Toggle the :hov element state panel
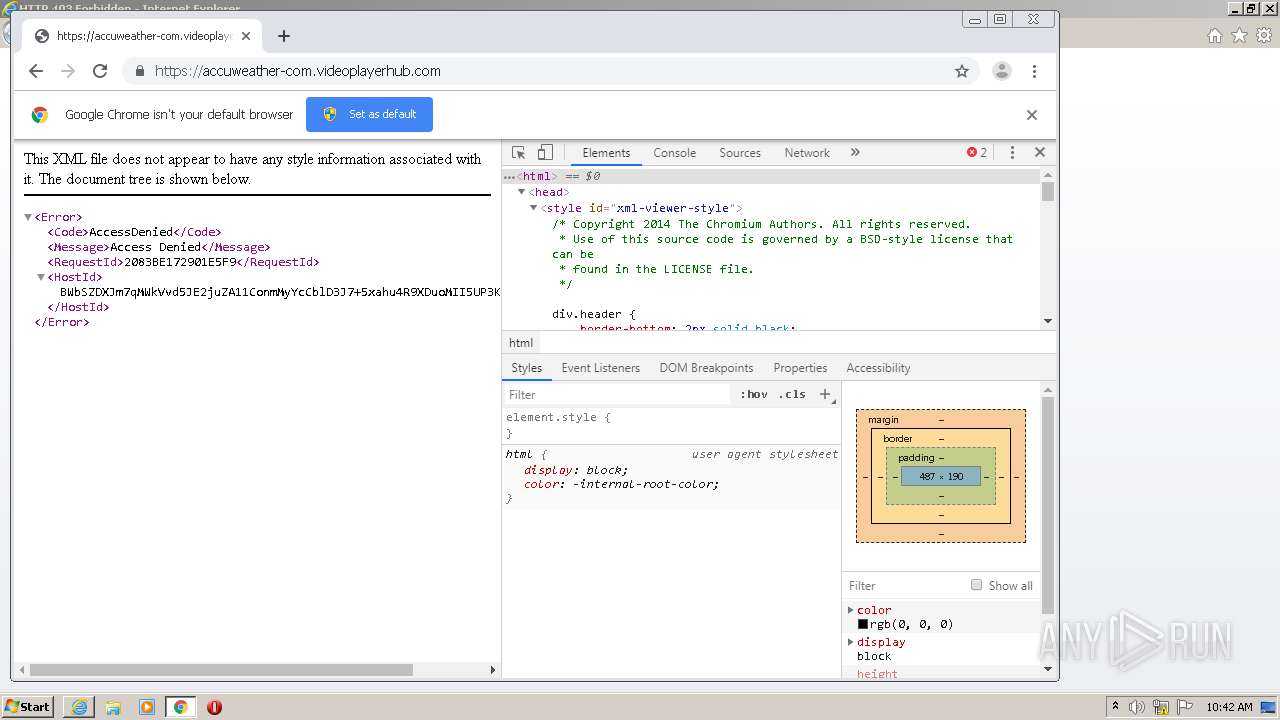The width and height of the screenshot is (1280, 720). tap(754, 394)
